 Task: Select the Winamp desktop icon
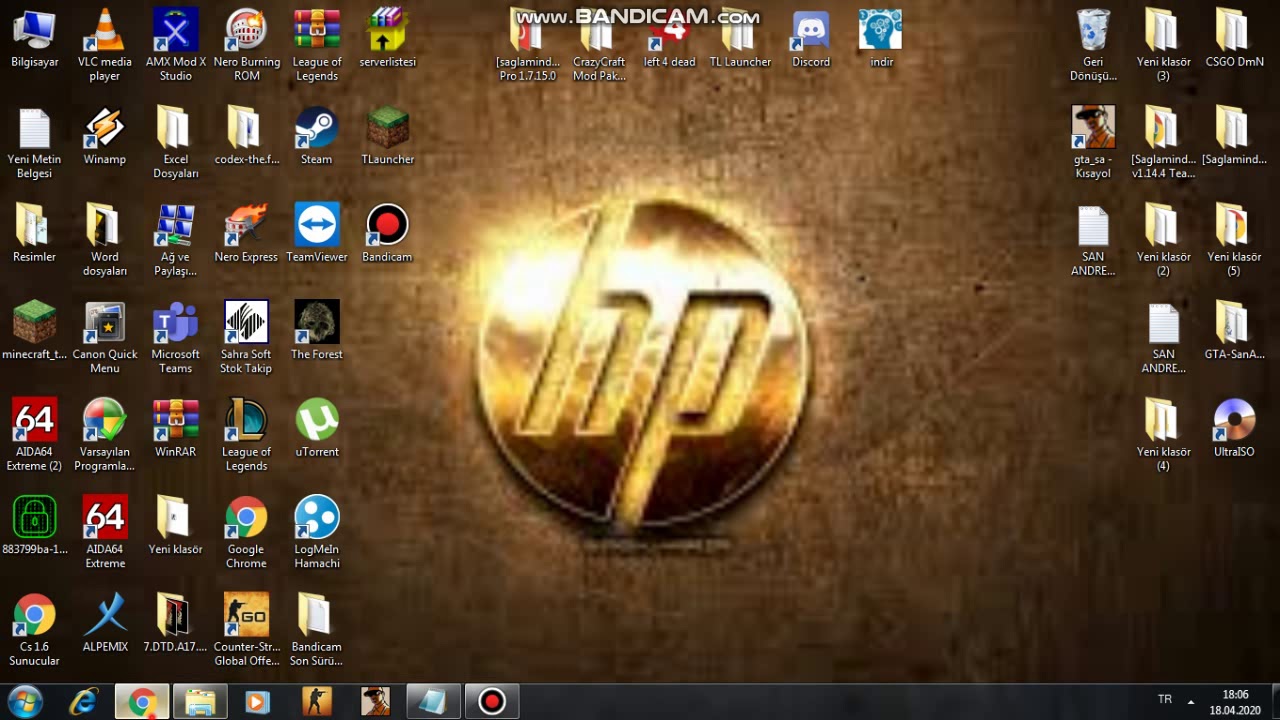point(104,137)
